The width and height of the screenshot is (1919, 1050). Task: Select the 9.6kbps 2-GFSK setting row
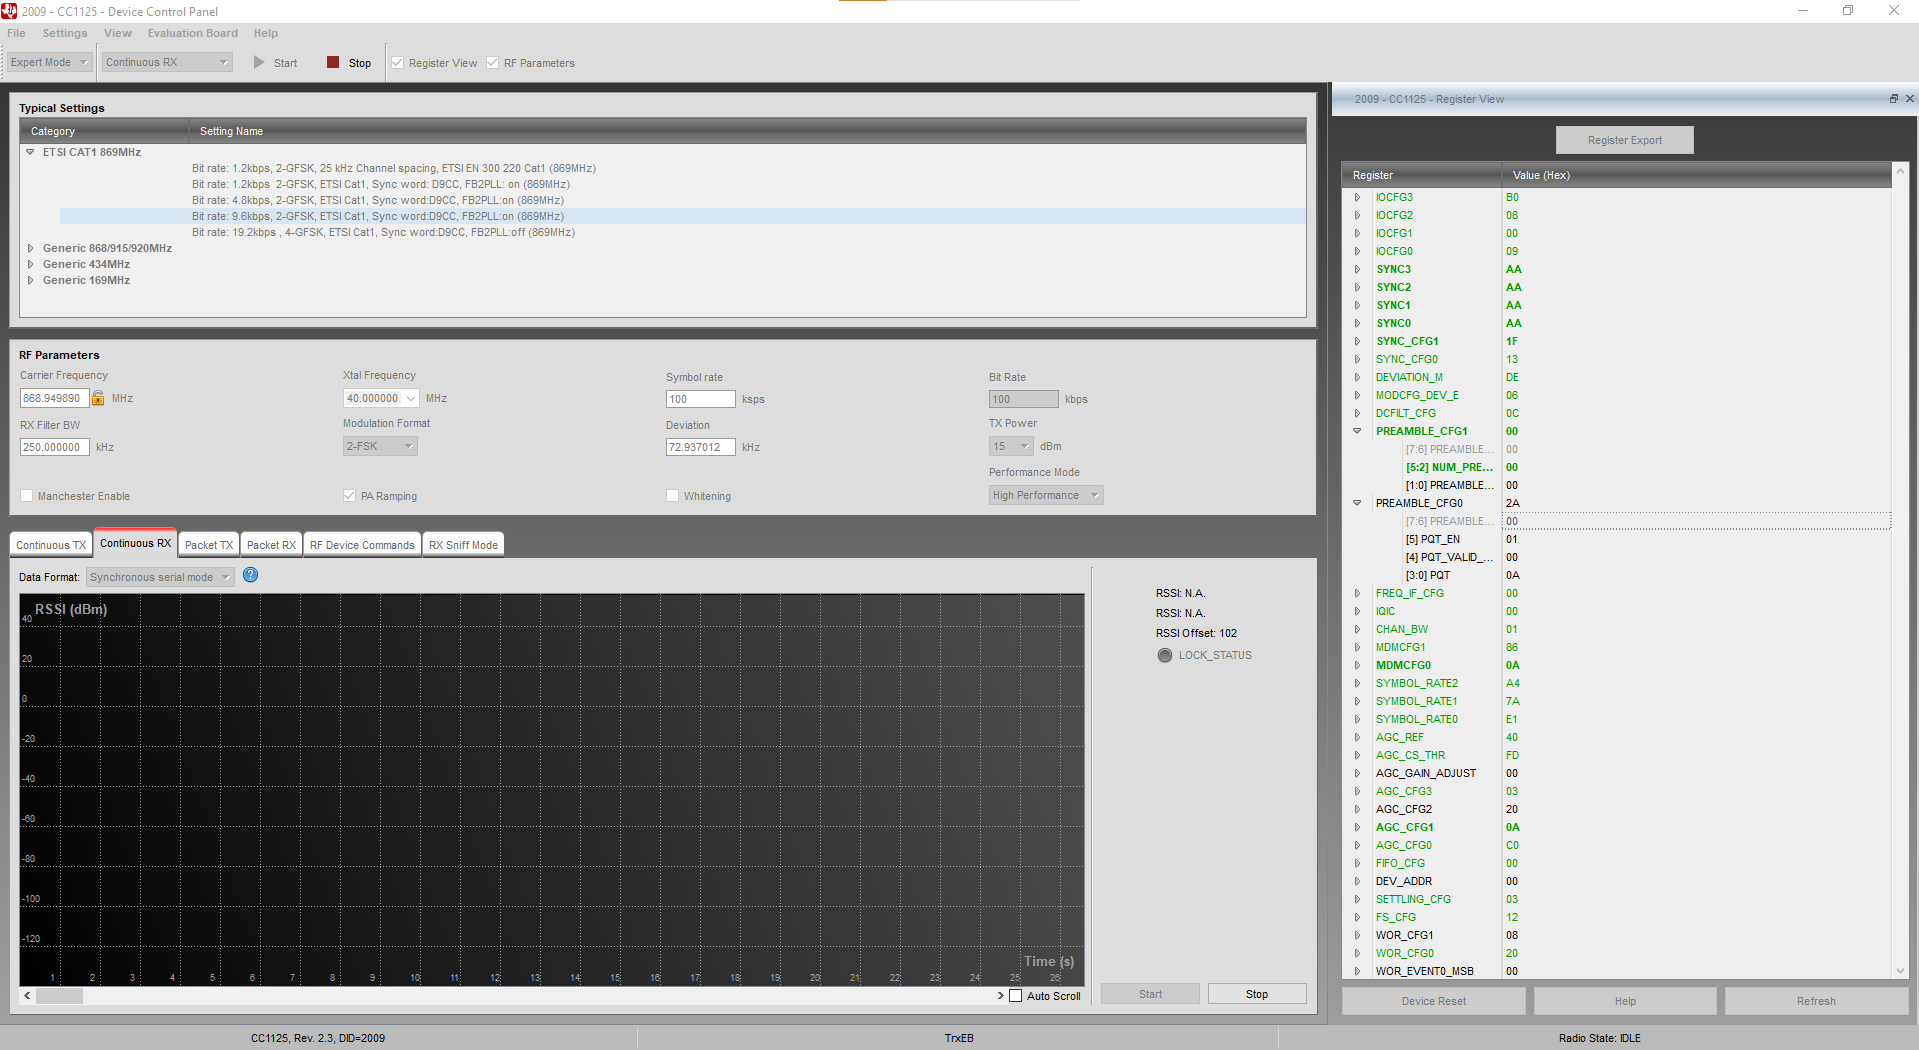coord(682,216)
